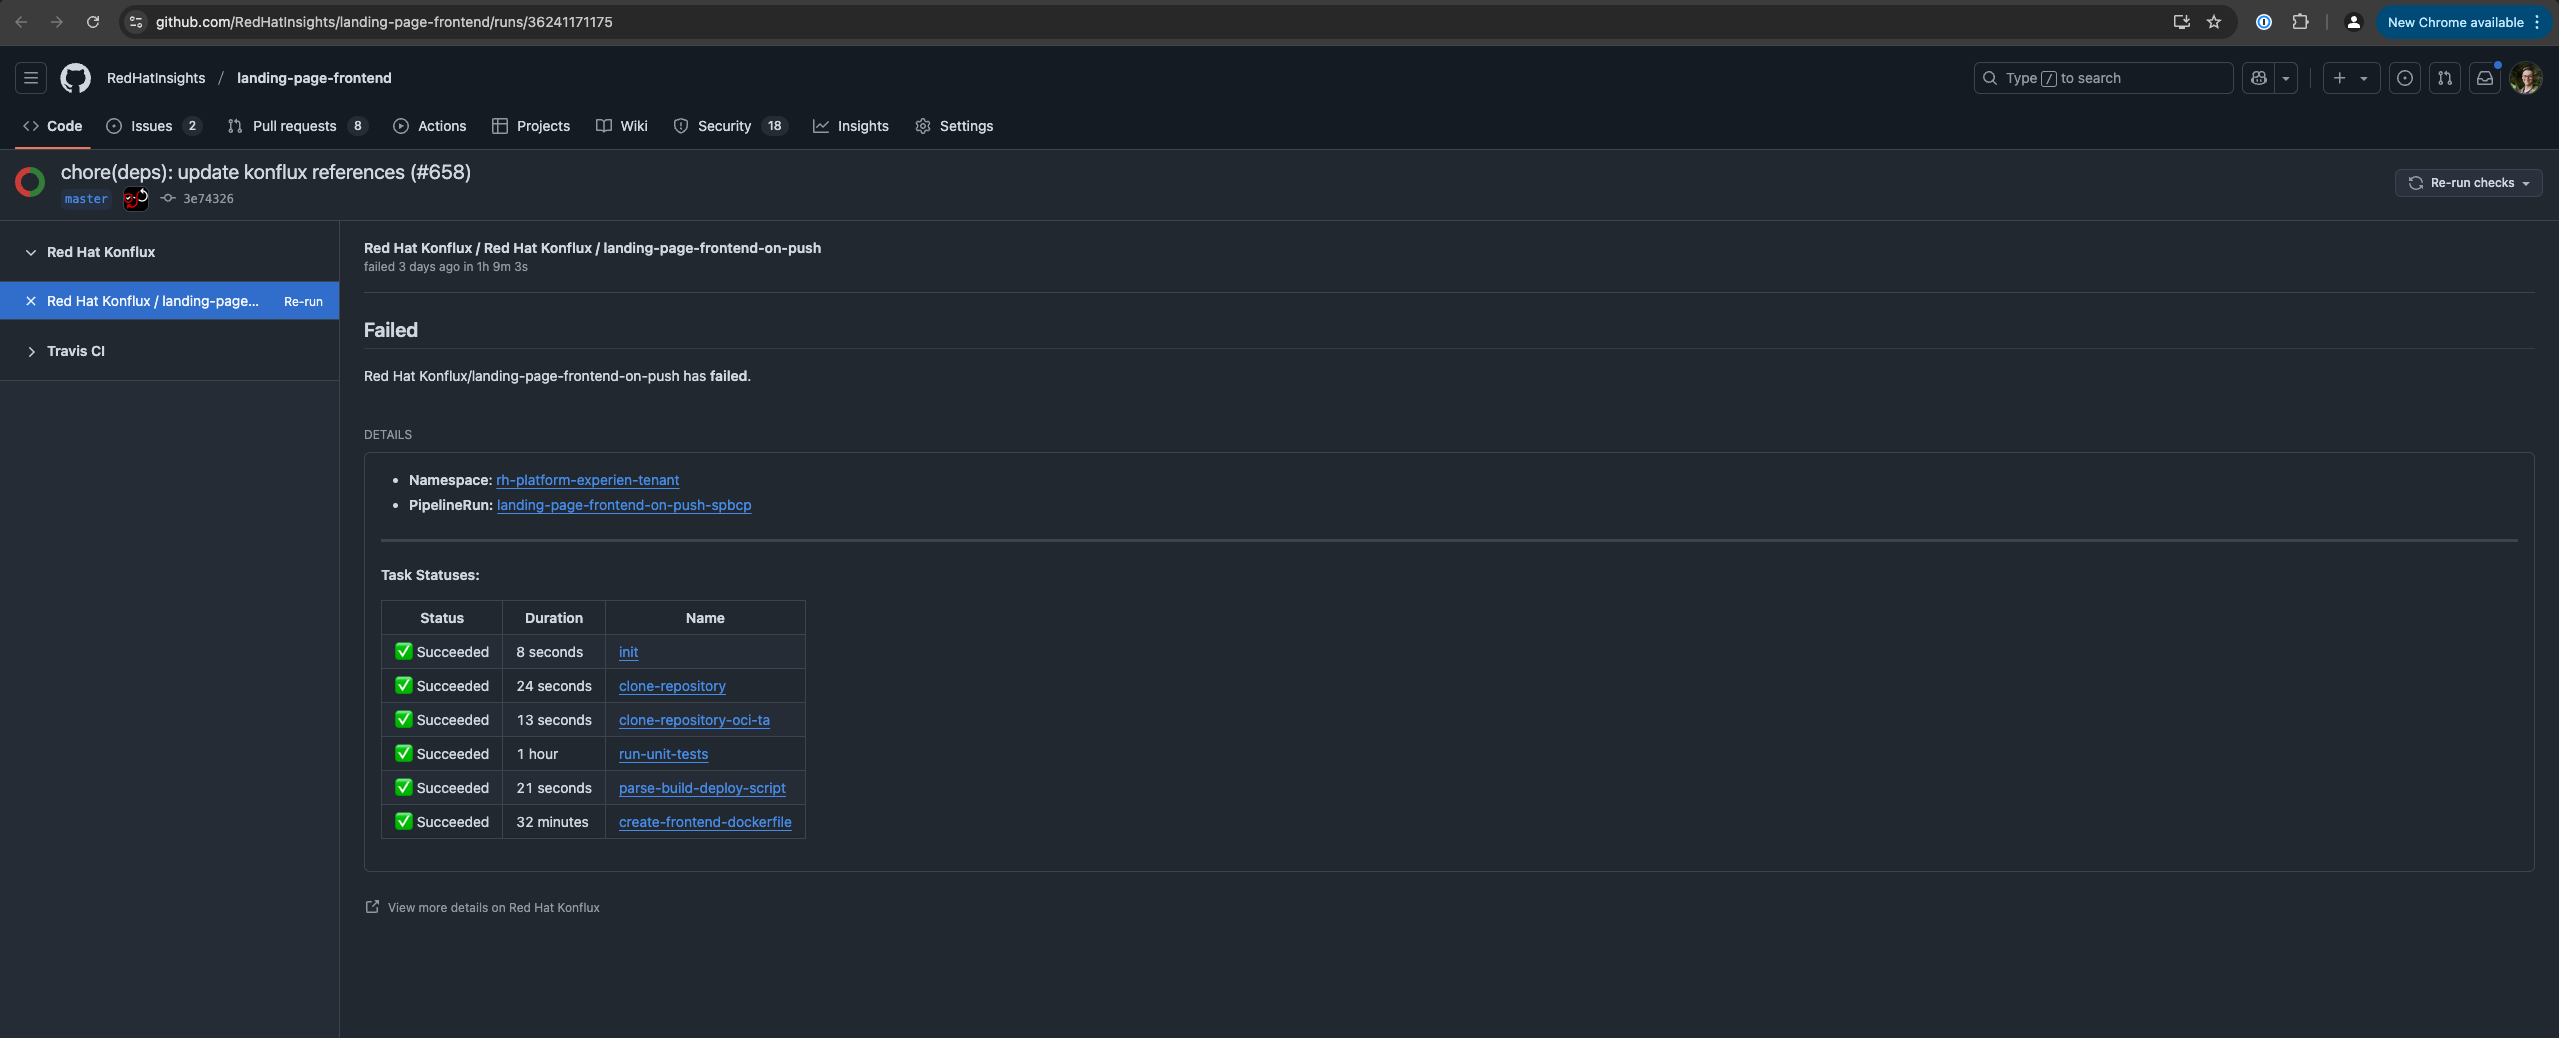Viewport: 2559px width, 1038px height.
Task: Open the create-frontend-dockerfile task link
Action: click(705, 822)
